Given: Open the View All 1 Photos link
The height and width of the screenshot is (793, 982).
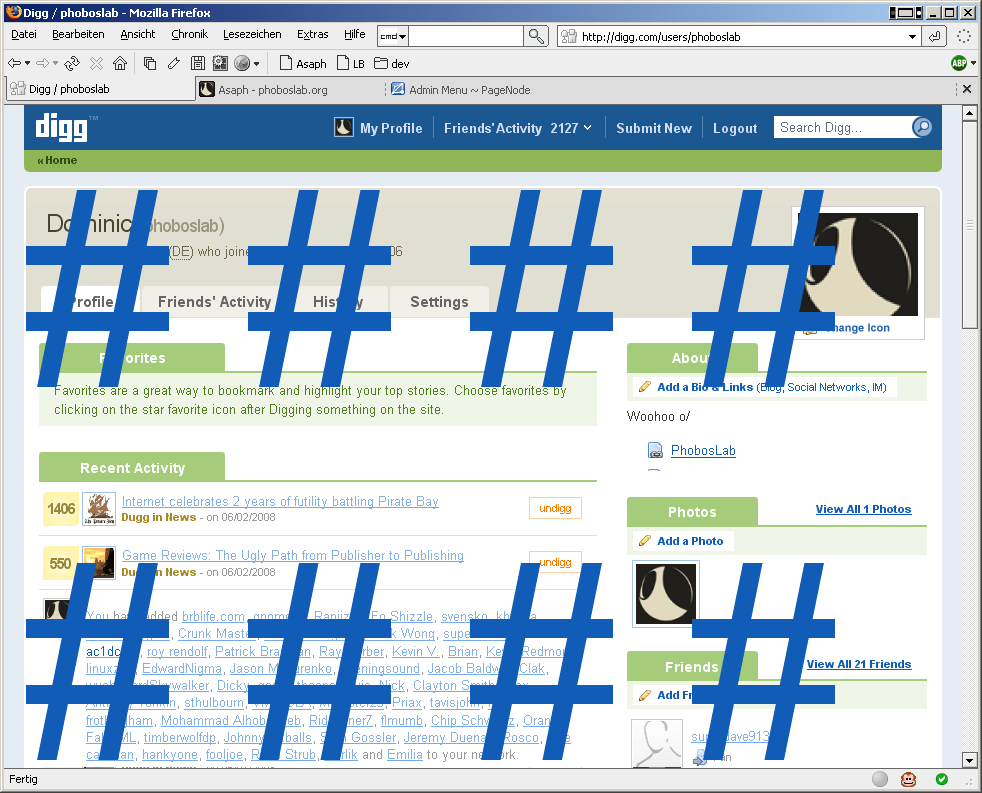Looking at the screenshot, I should (863, 509).
